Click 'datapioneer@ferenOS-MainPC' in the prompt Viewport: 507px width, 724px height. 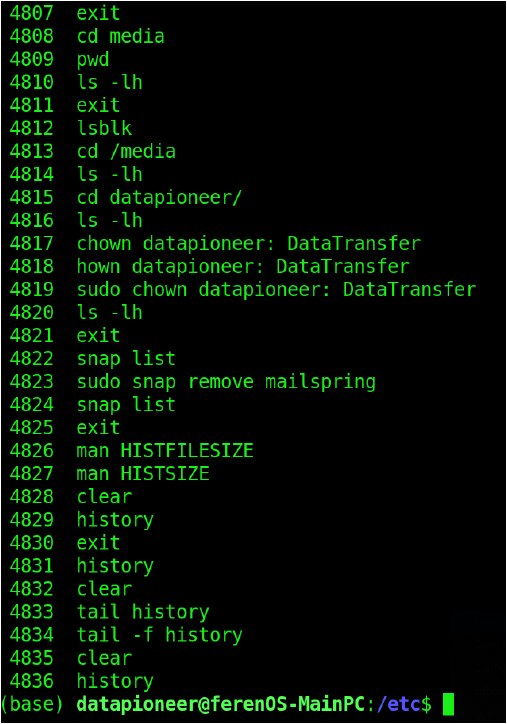(221, 704)
